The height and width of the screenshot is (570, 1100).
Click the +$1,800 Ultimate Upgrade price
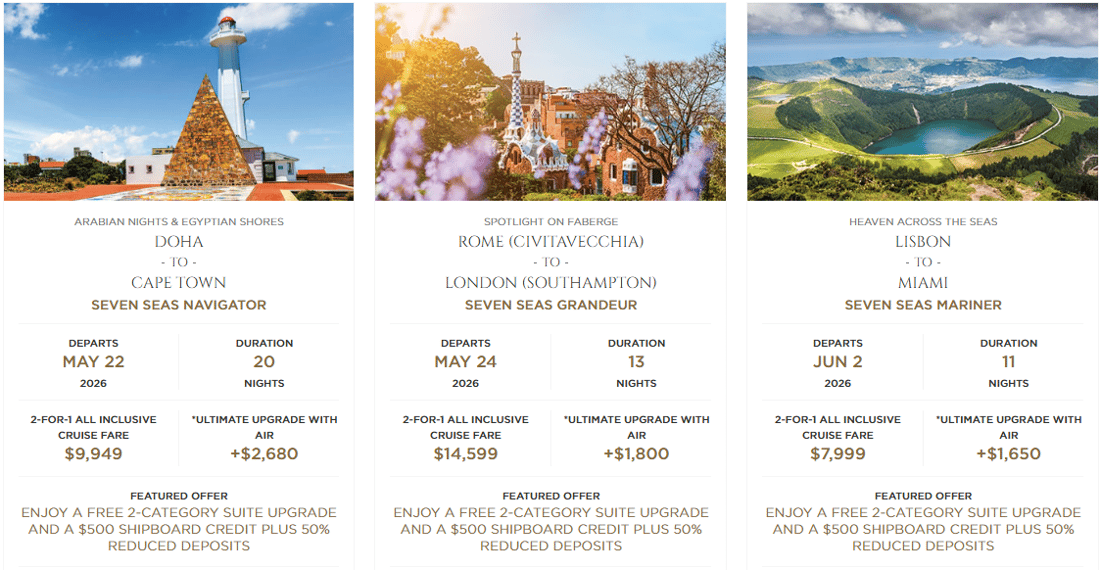(636, 454)
